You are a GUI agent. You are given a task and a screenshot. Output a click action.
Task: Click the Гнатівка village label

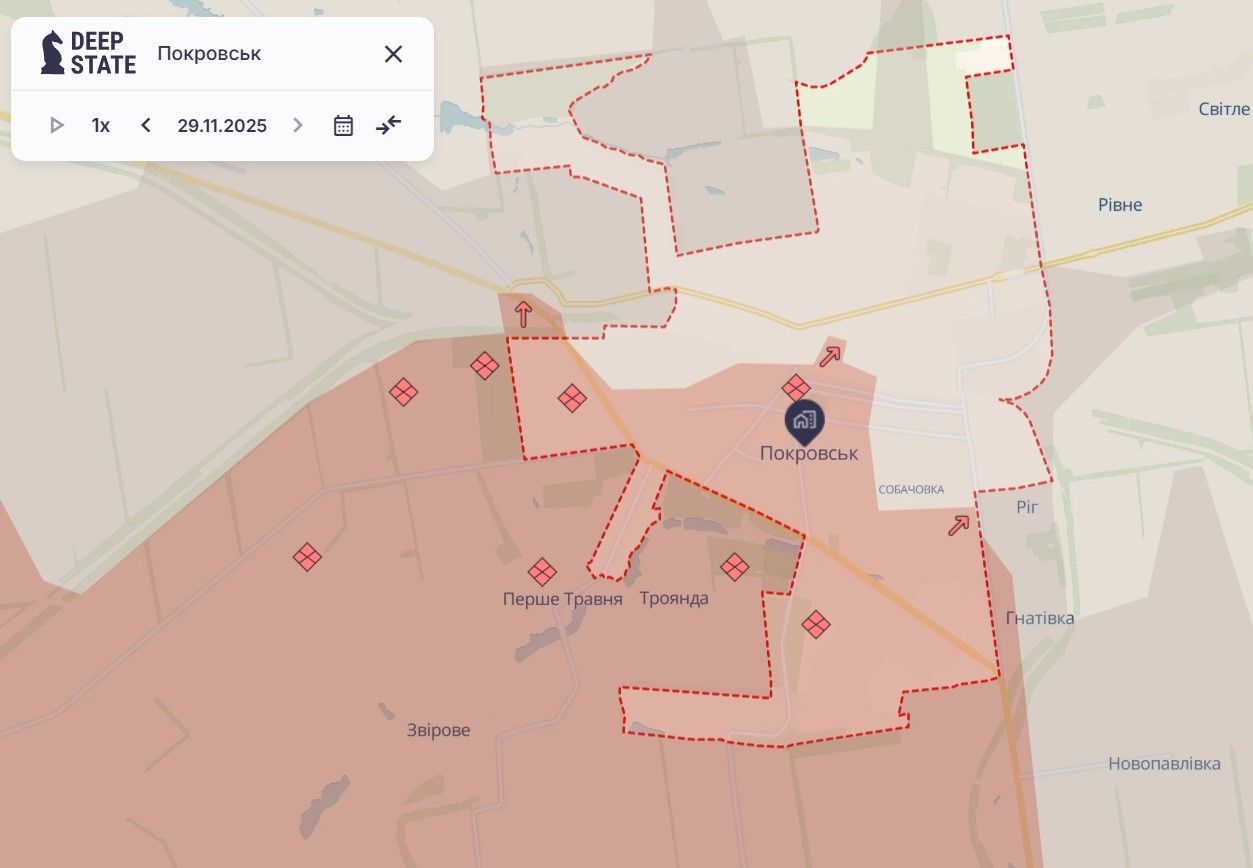[1040, 618]
